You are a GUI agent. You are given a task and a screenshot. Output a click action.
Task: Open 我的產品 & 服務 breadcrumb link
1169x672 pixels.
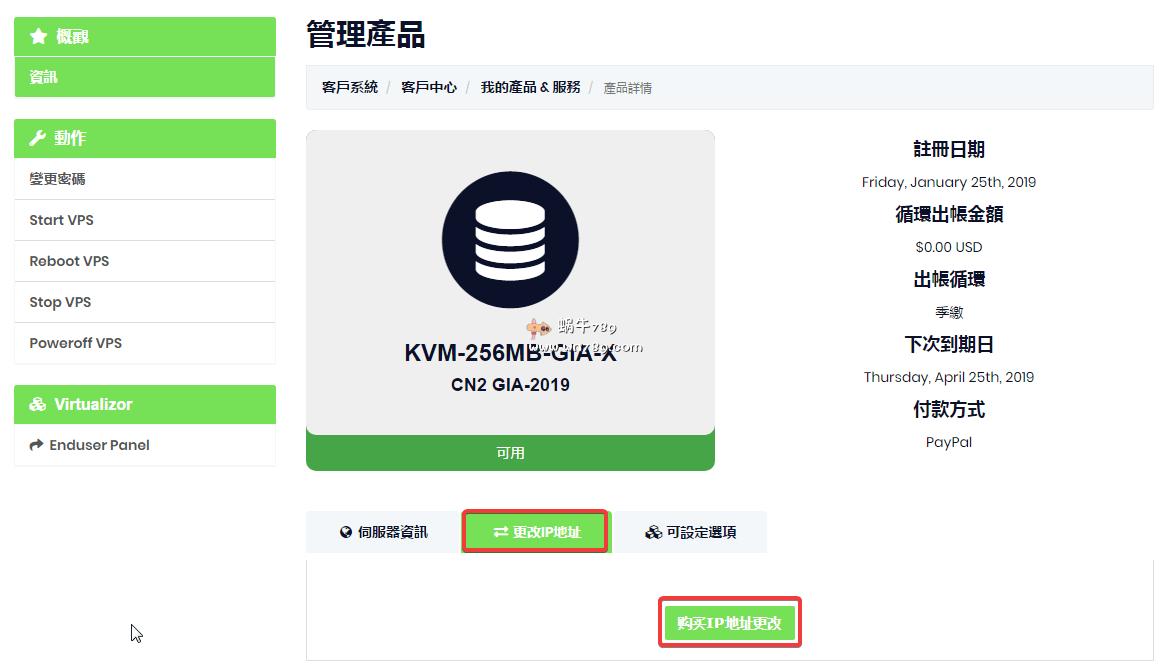(x=530, y=88)
